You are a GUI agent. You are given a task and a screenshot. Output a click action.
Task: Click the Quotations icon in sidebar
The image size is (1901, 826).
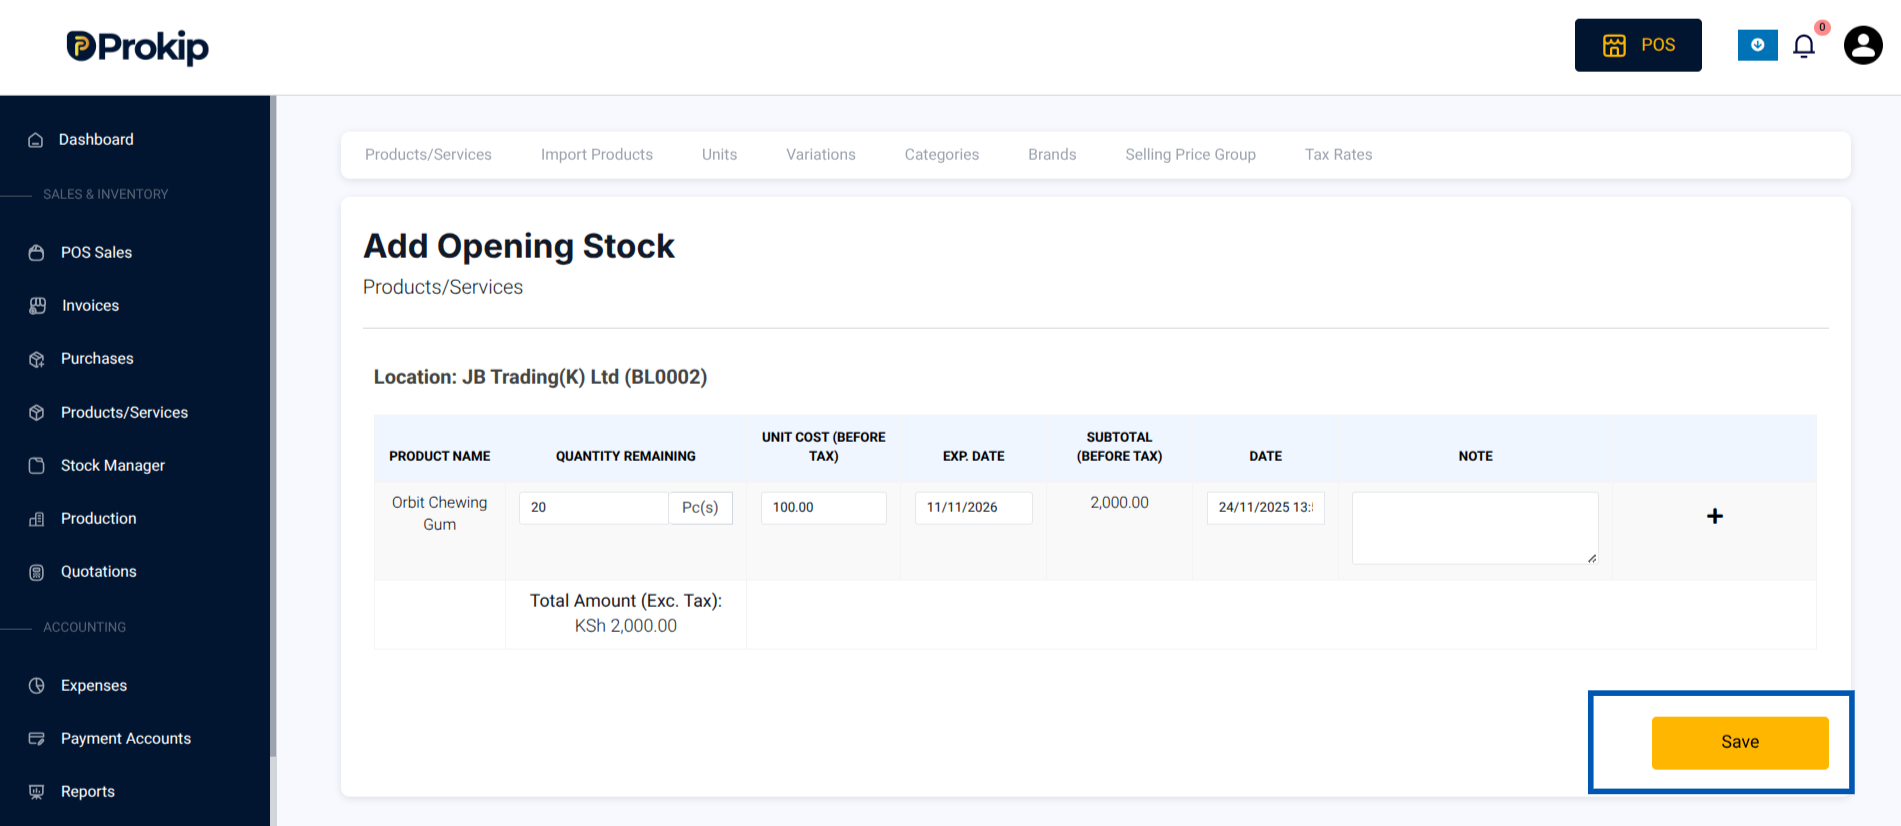[37, 572]
